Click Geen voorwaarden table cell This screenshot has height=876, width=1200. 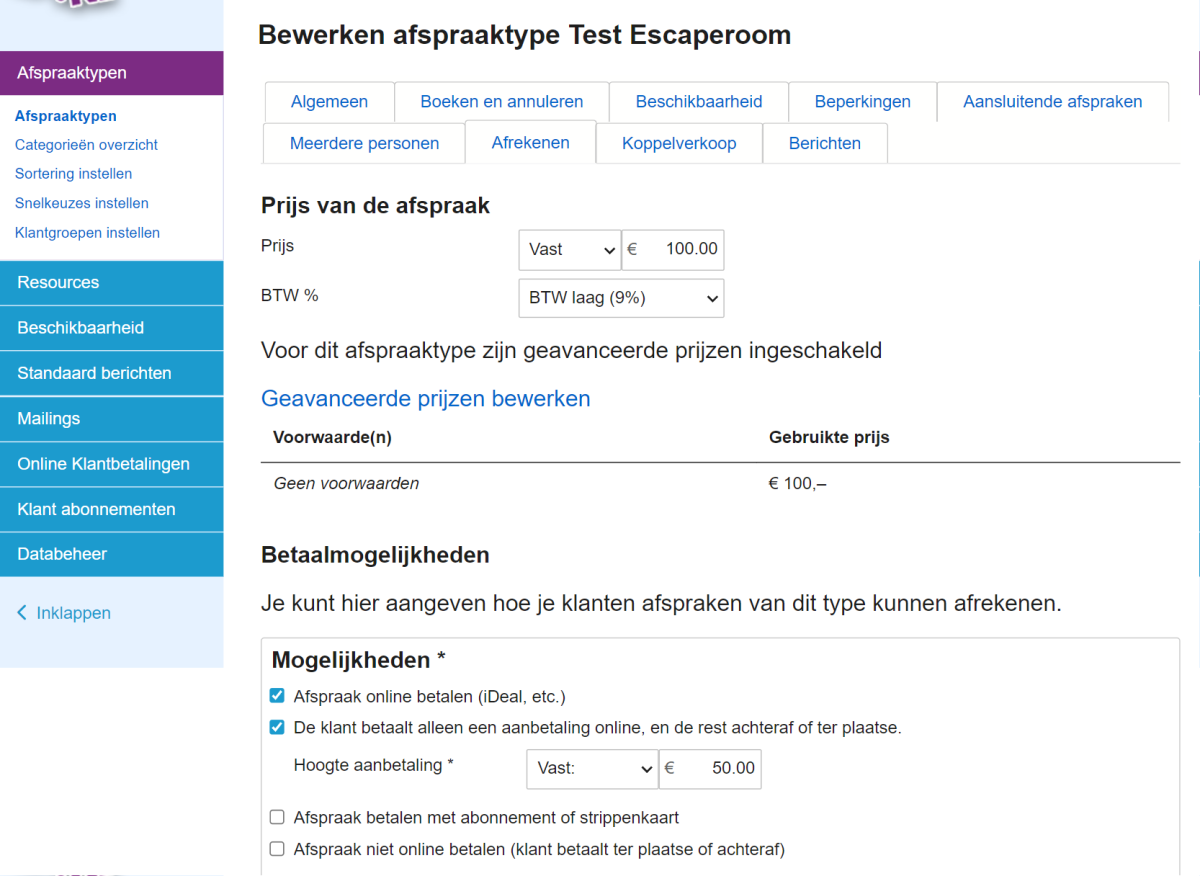[x=346, y=484]
